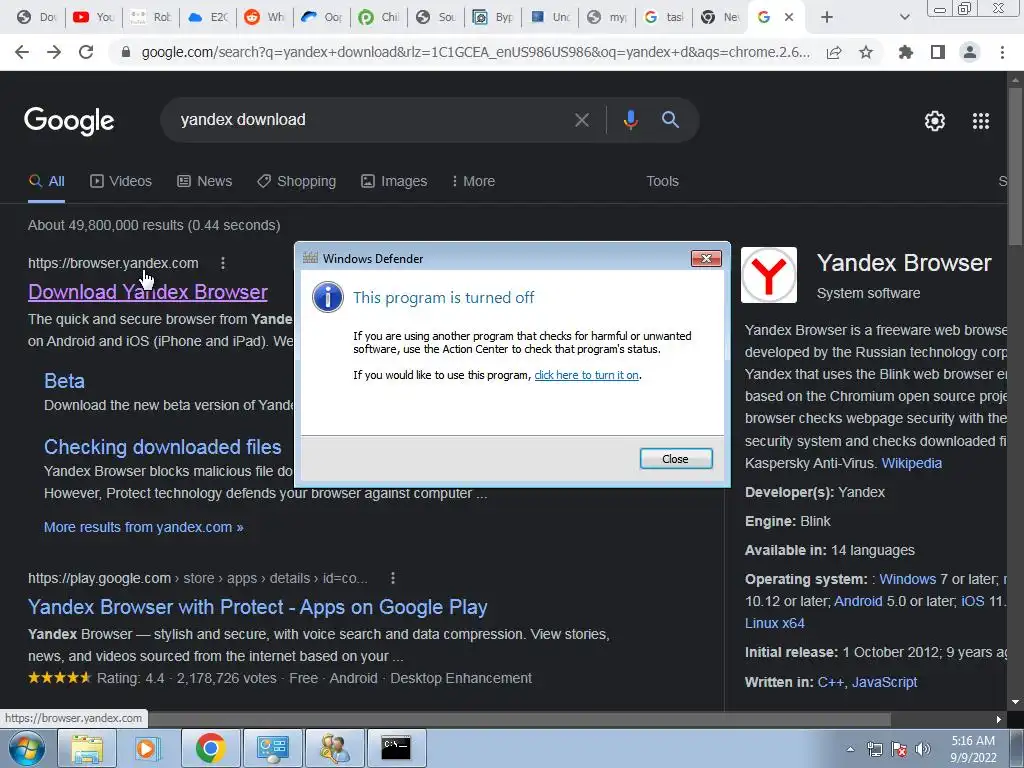Viewport: 1024px width, 768px height.
Task: Switch to the YouTube browser tab
Action: [x=93, y=17]
